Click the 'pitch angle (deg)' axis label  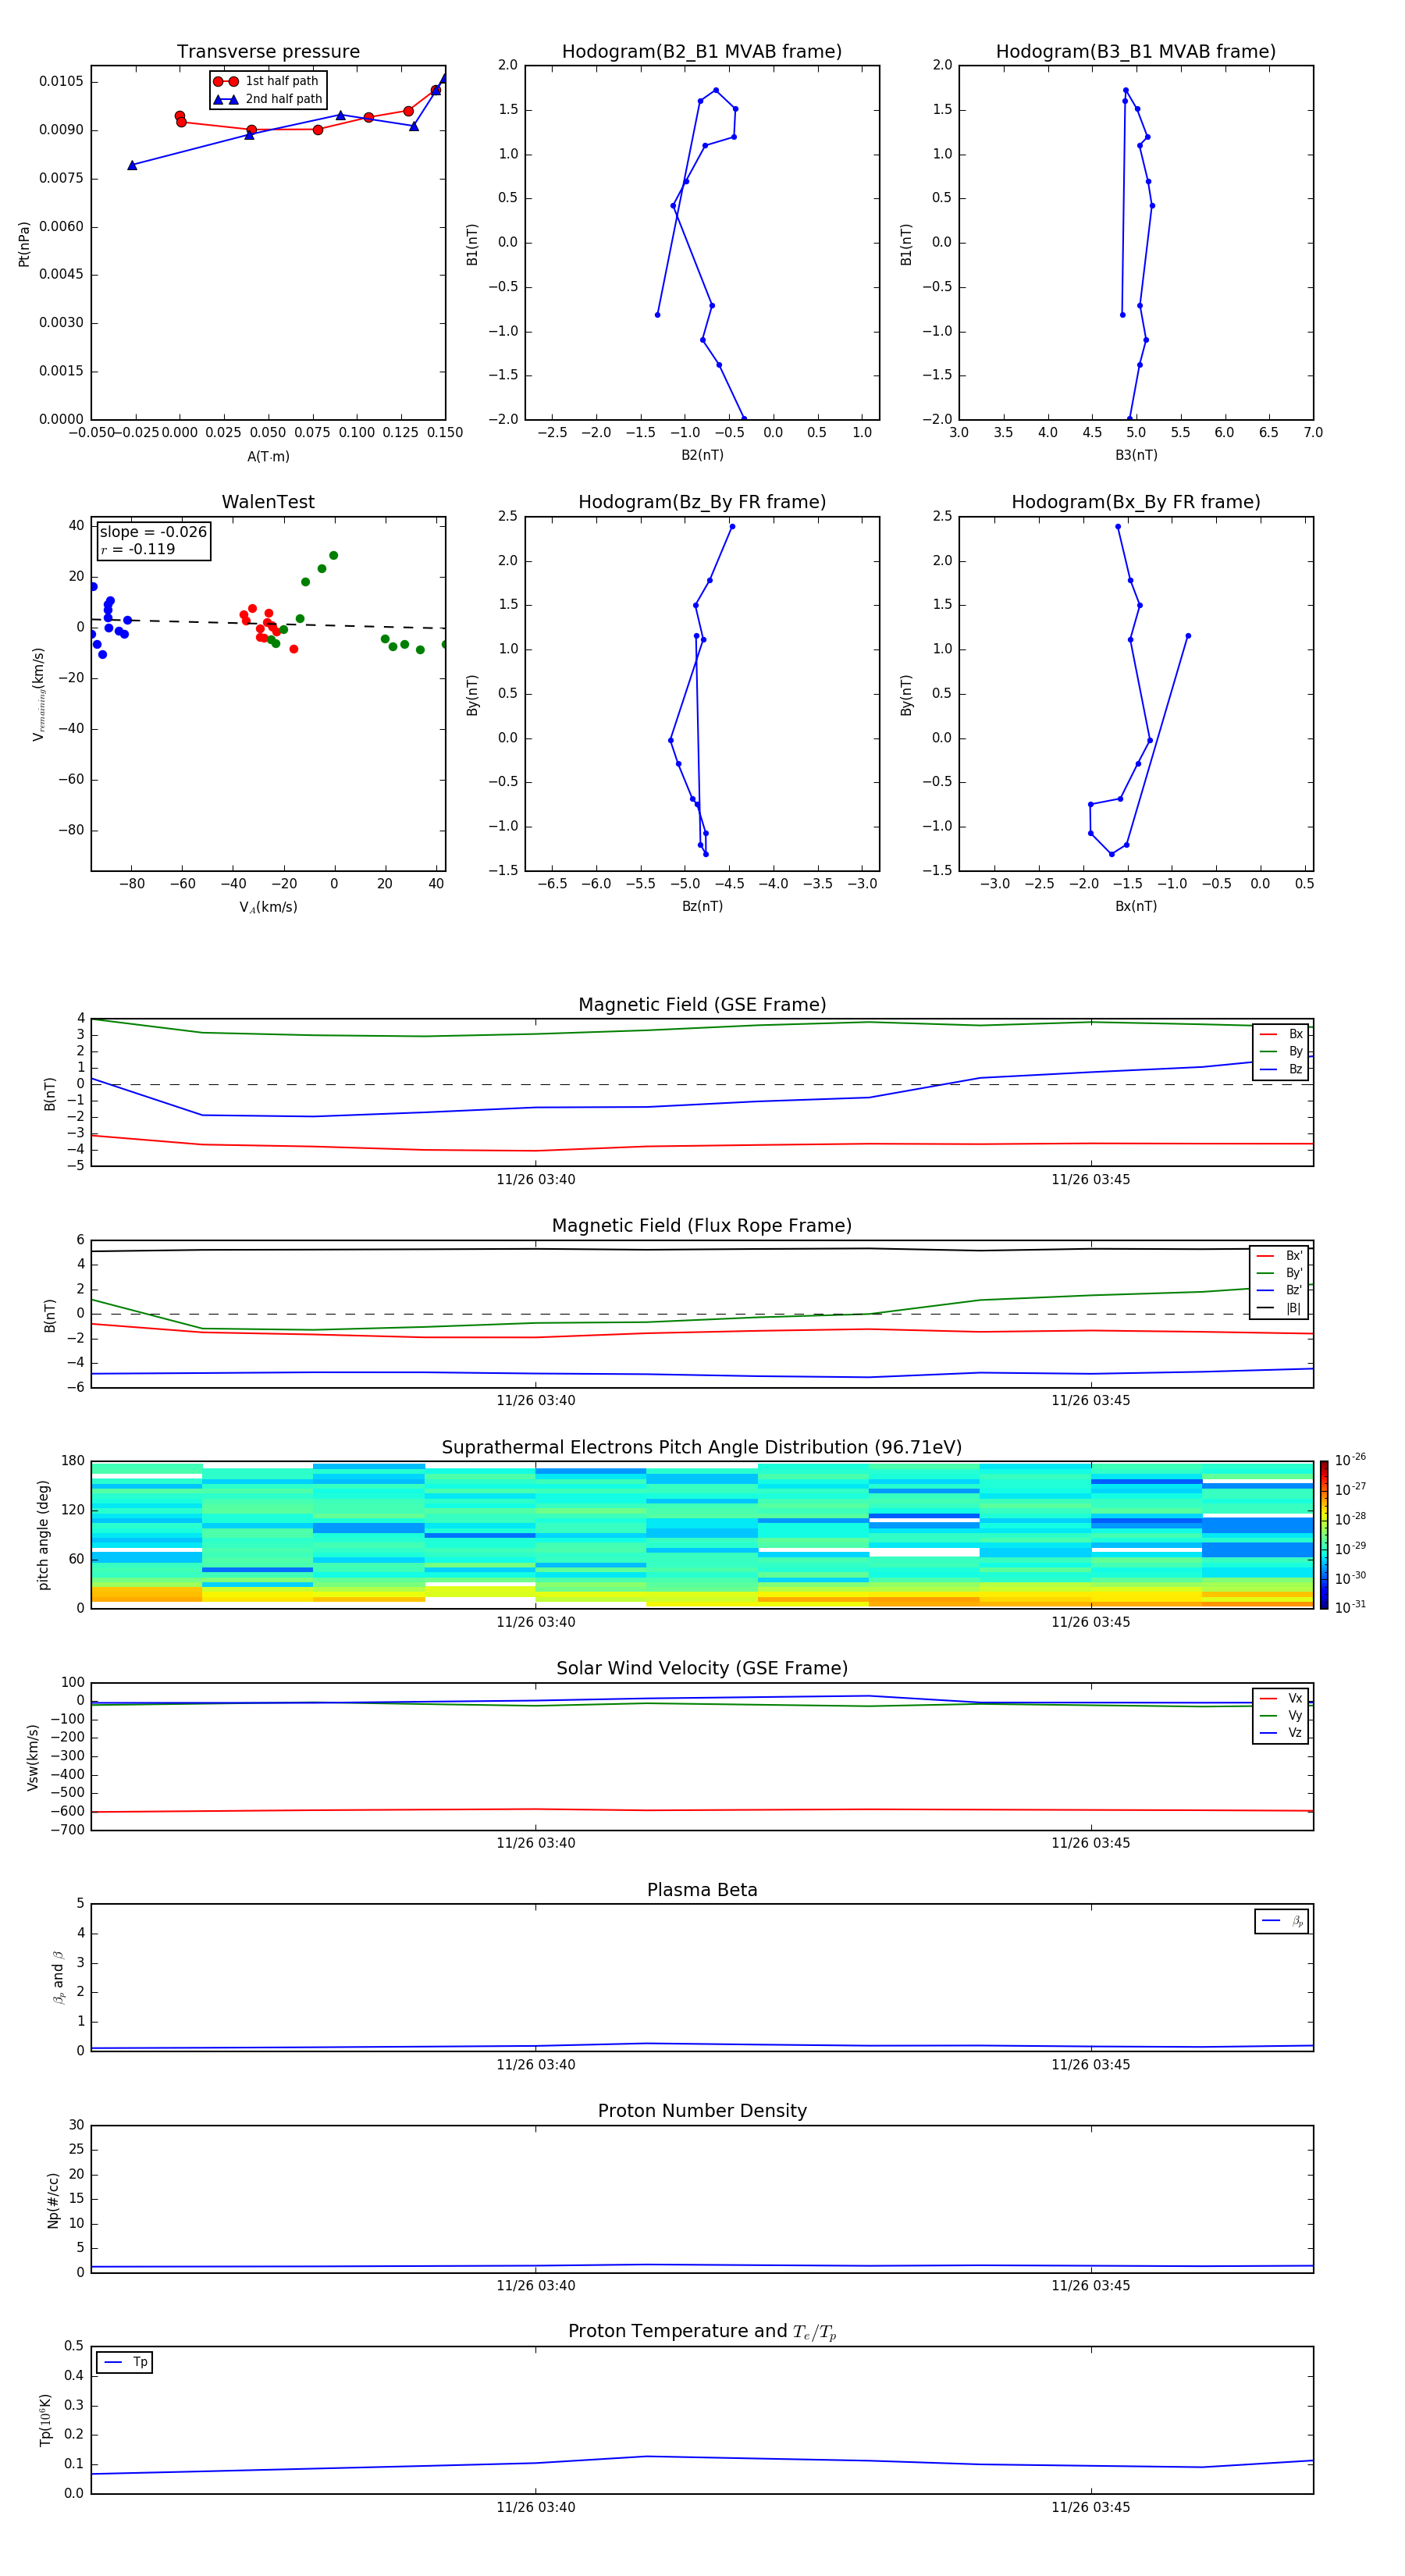point(43,1535)
